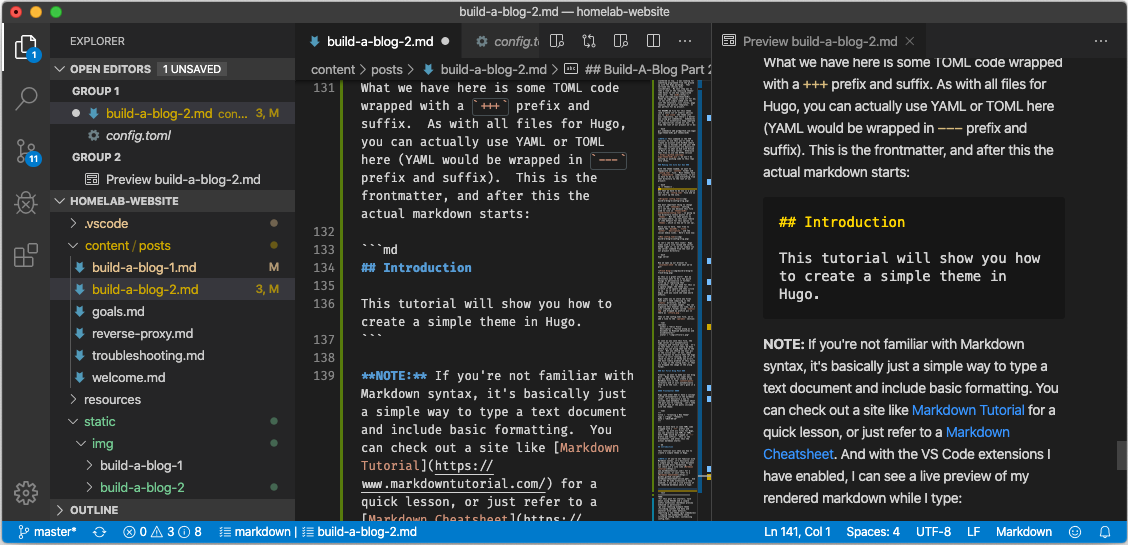This screenshot has height=545, width=1128.
Task: Open the notifications bell in status bar
Action: [x=1105, y=532]
